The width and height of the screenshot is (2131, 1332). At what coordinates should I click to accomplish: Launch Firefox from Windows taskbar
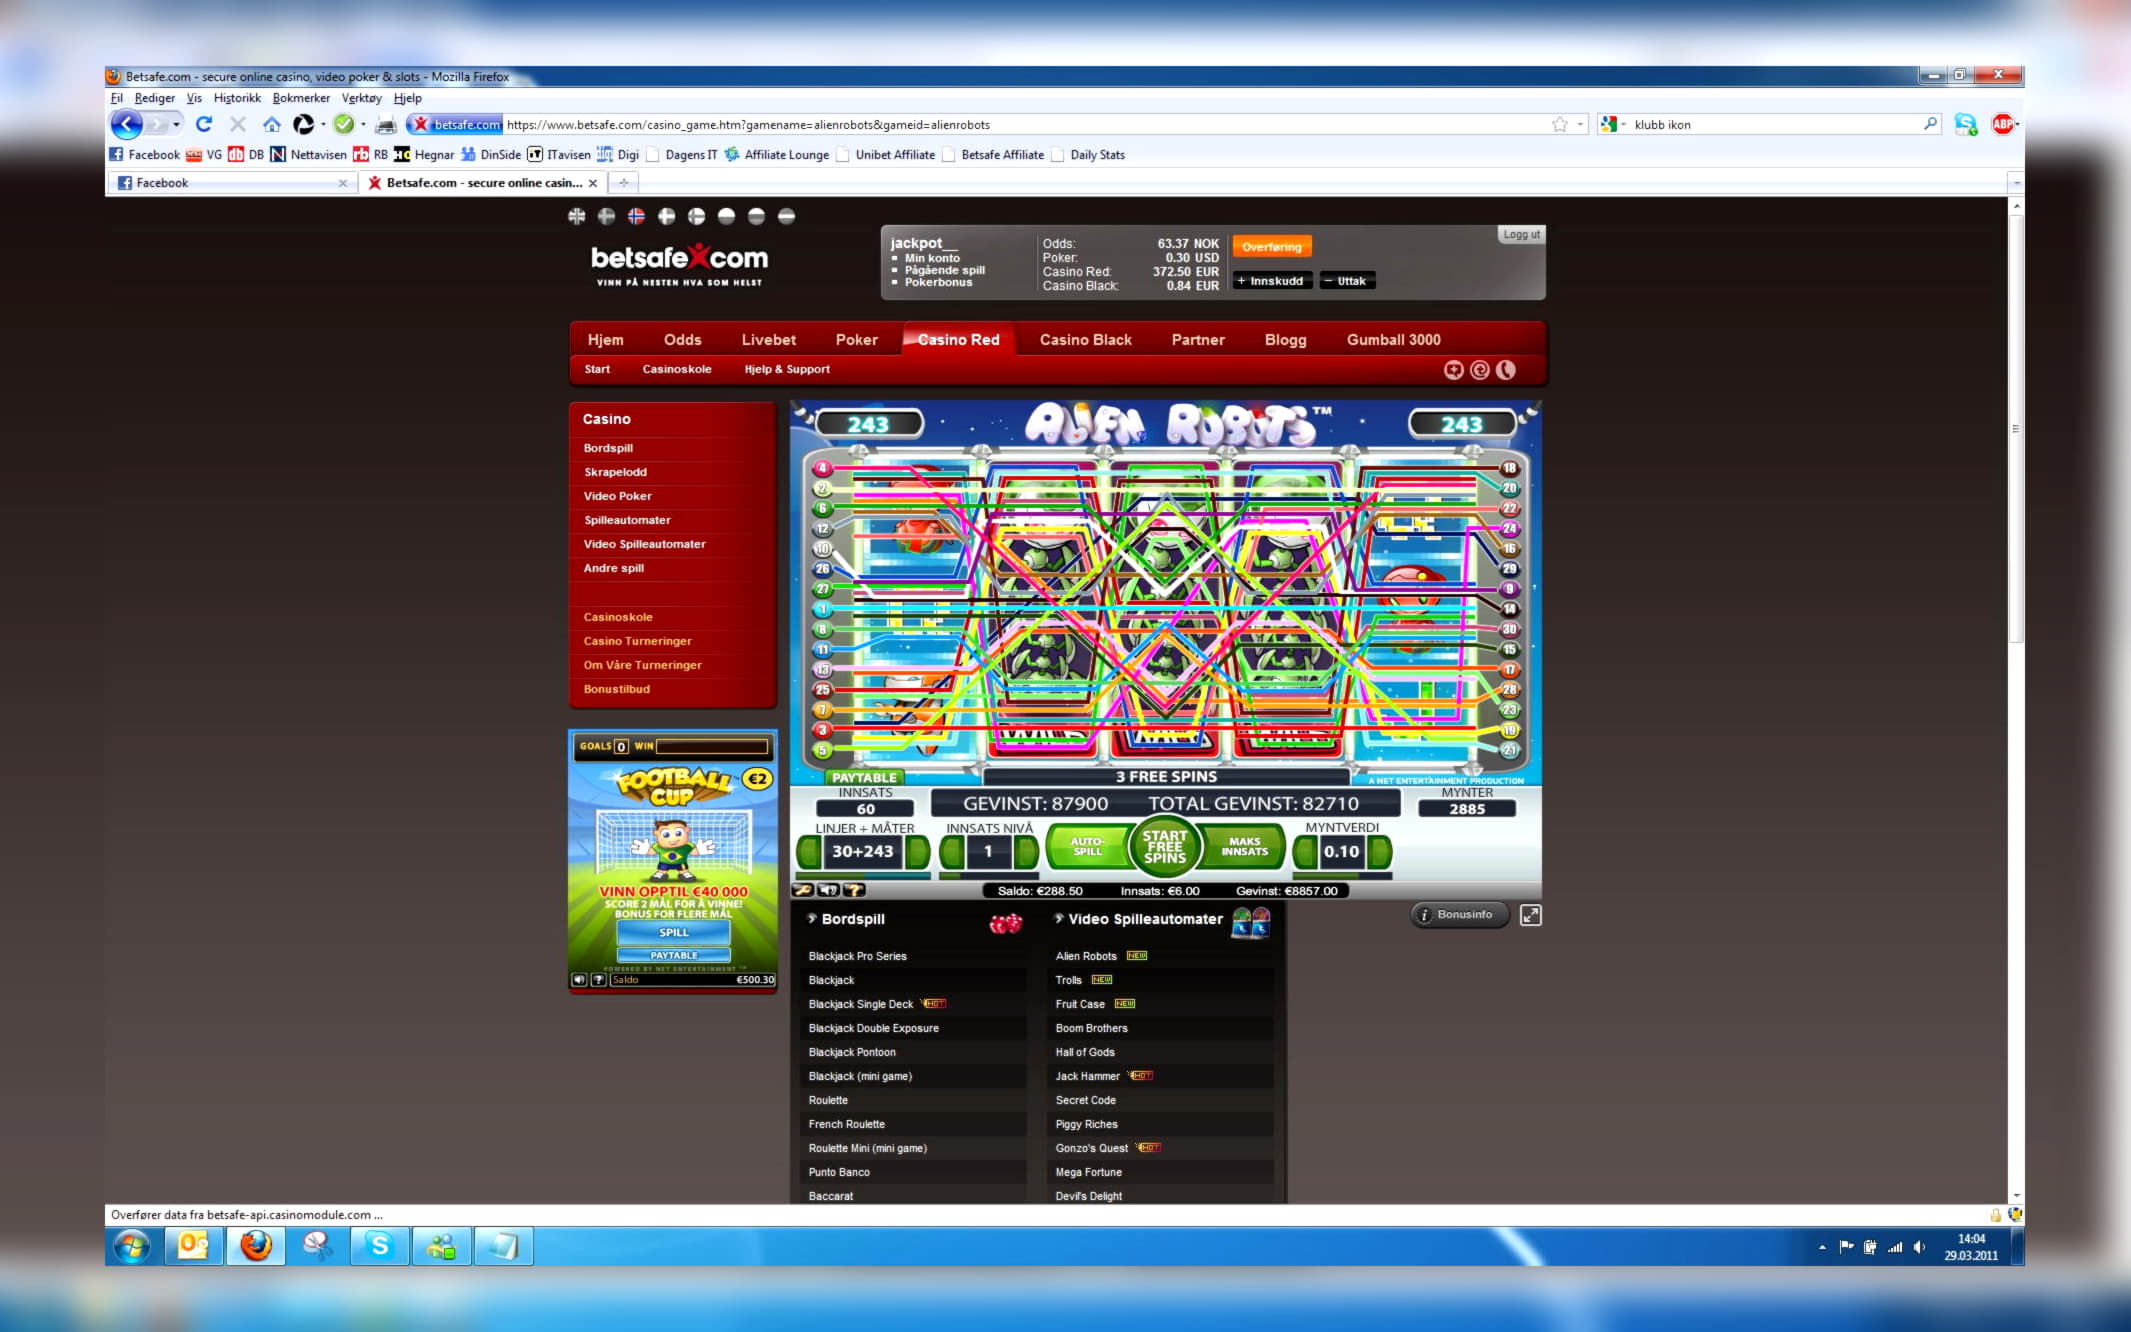256,1246
